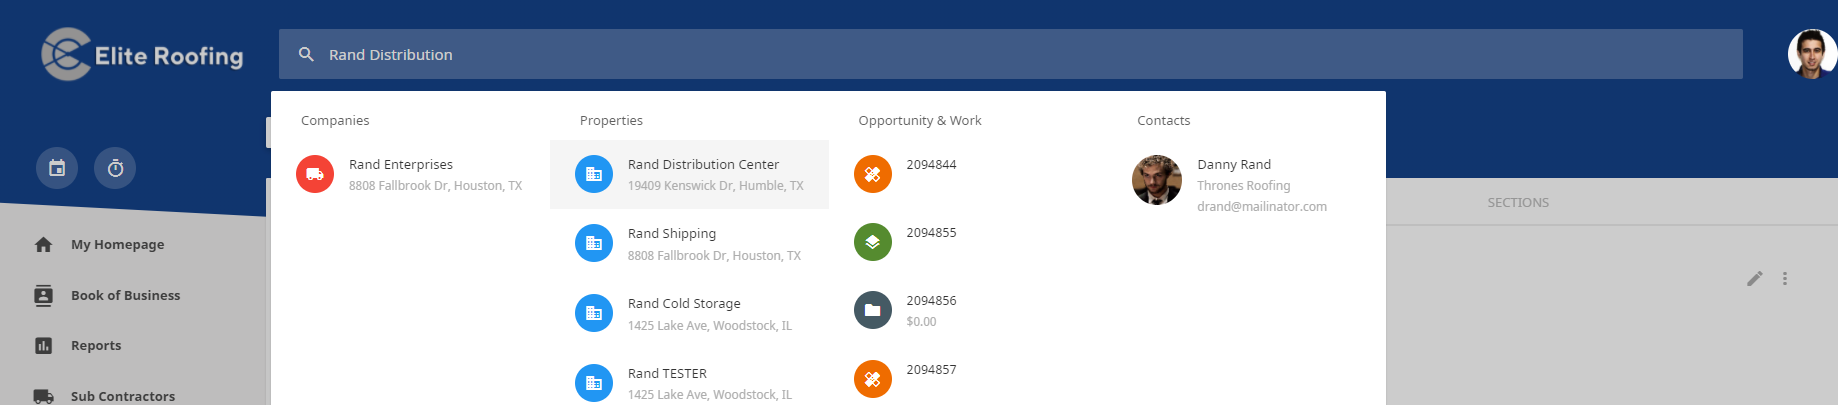Screen dimensions: 1838x405
Task: Open opportunity 2094857
Action: click(931, 369)
